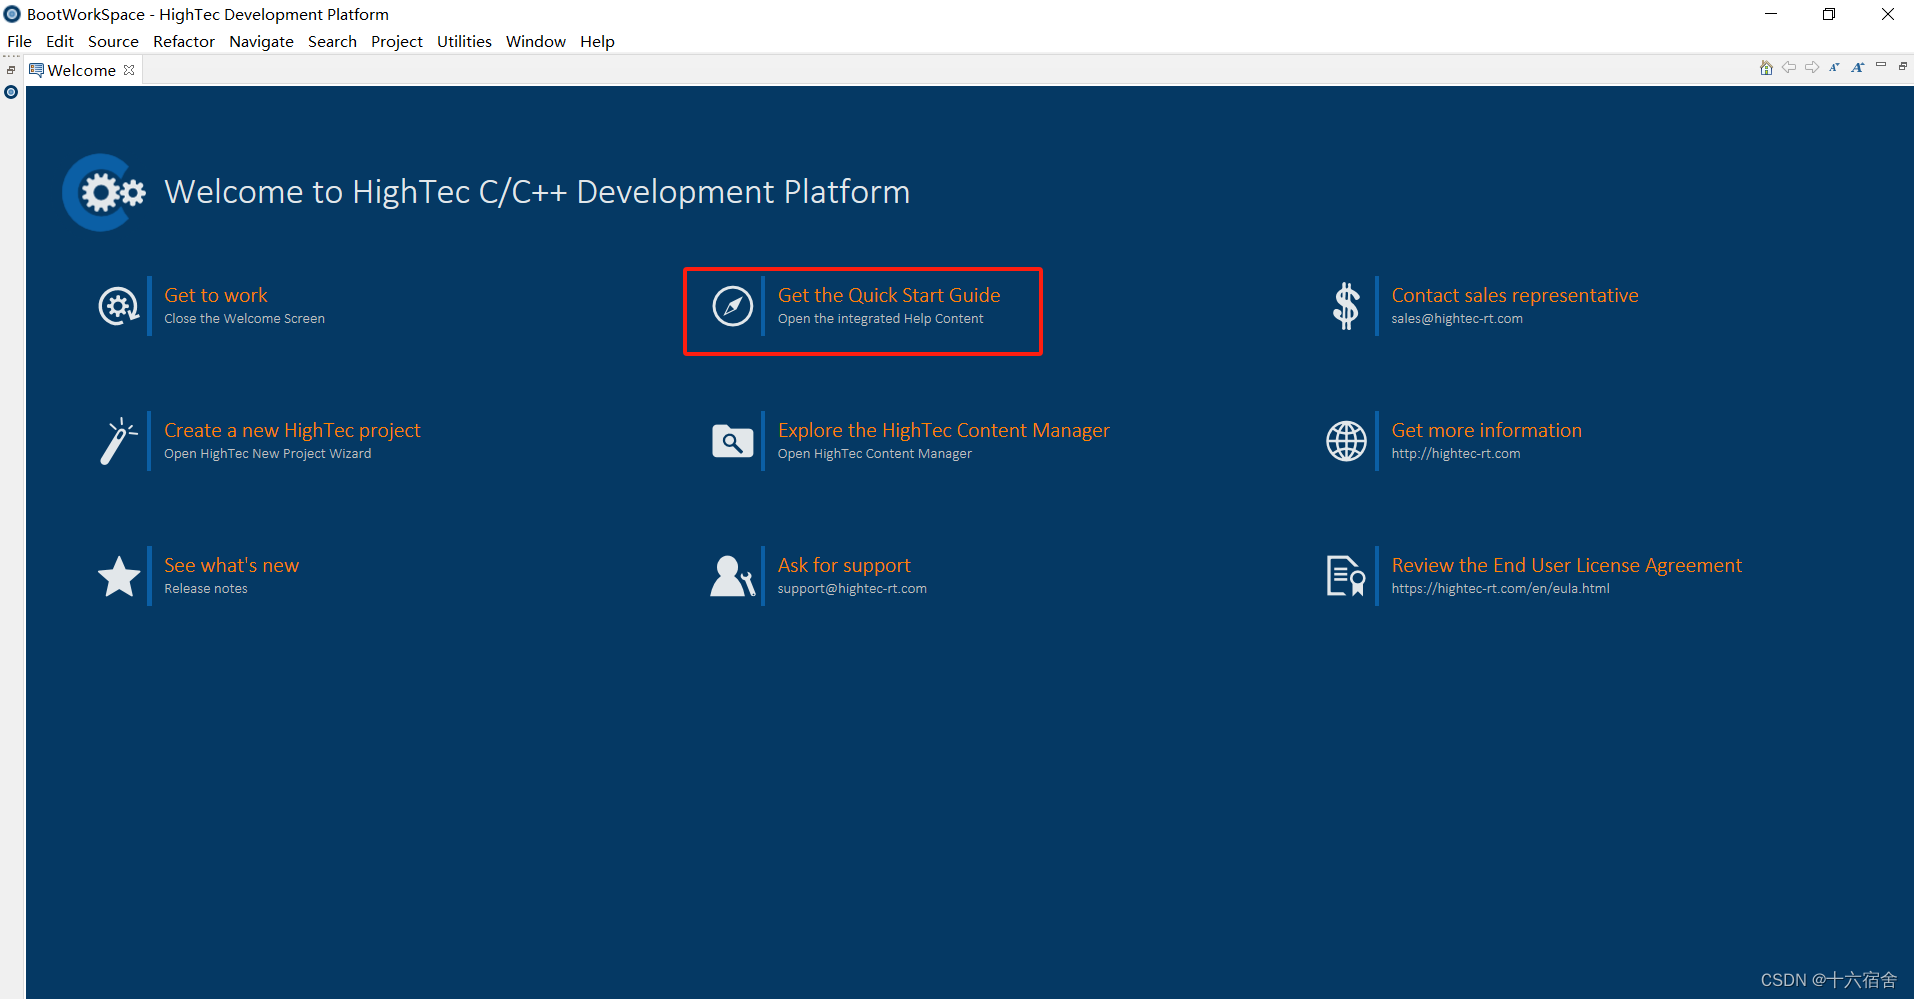Viewport: 1914px width, 999px height.
Task: Click the Ask for support link
Action: (x=844, y=565)
